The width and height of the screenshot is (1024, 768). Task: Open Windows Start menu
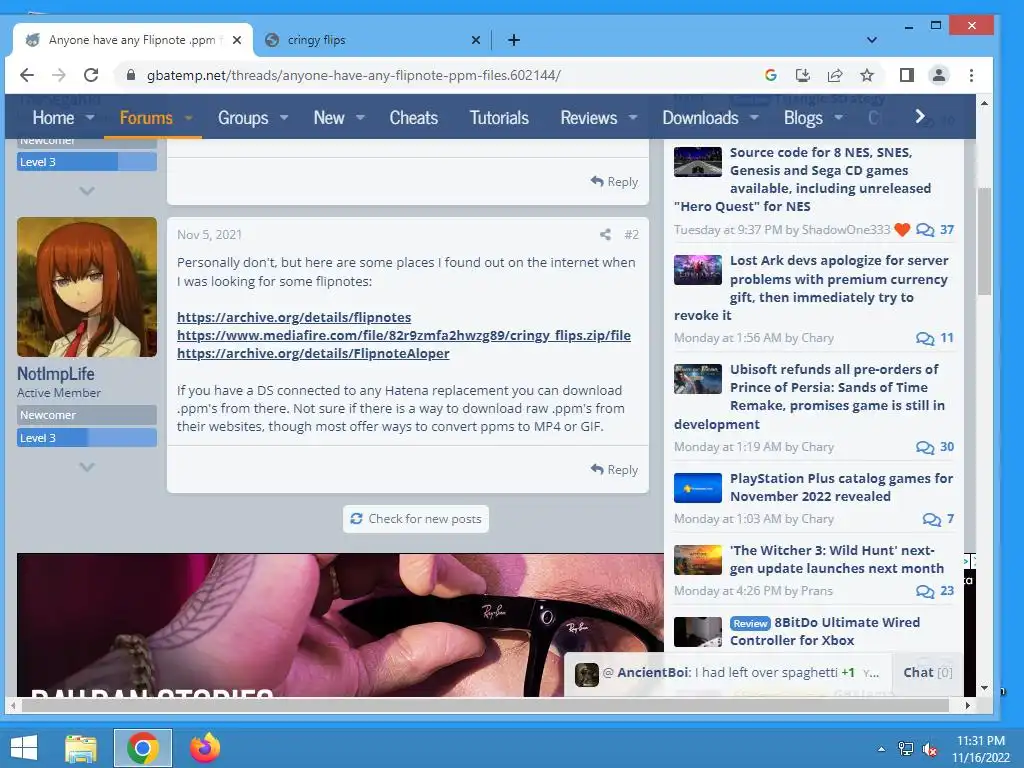pyautogui.click(x=24, y=748)
